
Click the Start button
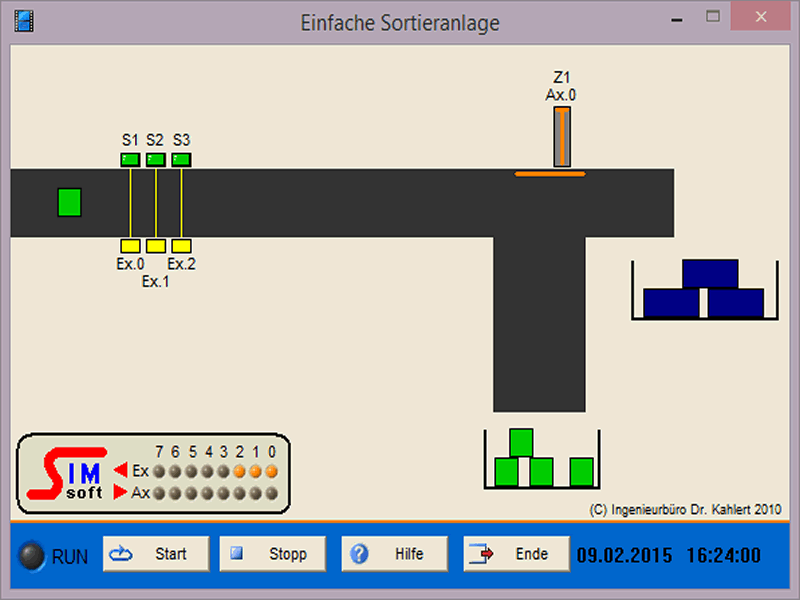tap(156, 554)
